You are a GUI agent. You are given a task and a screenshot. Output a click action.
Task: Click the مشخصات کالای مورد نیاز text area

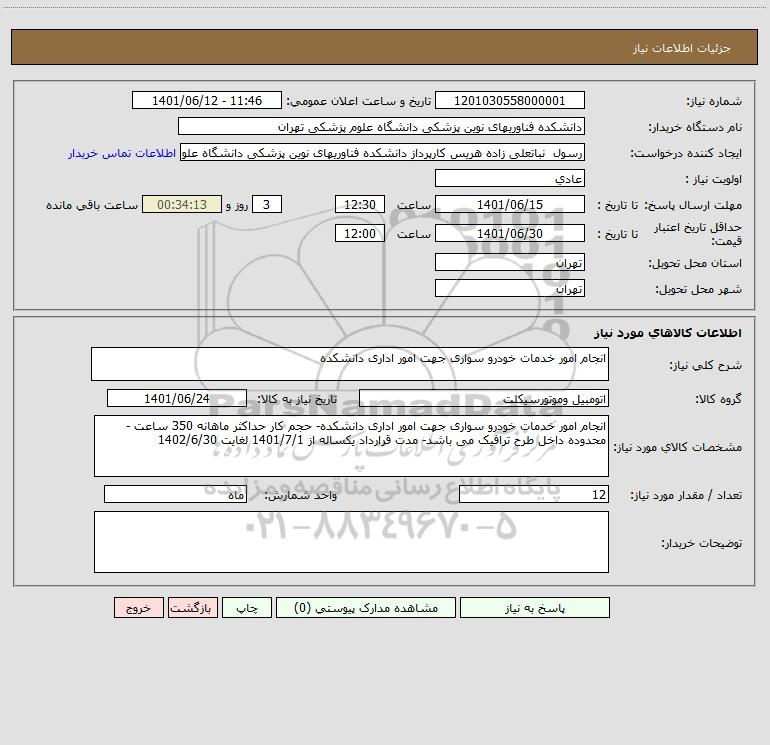[x=351, y=446]
